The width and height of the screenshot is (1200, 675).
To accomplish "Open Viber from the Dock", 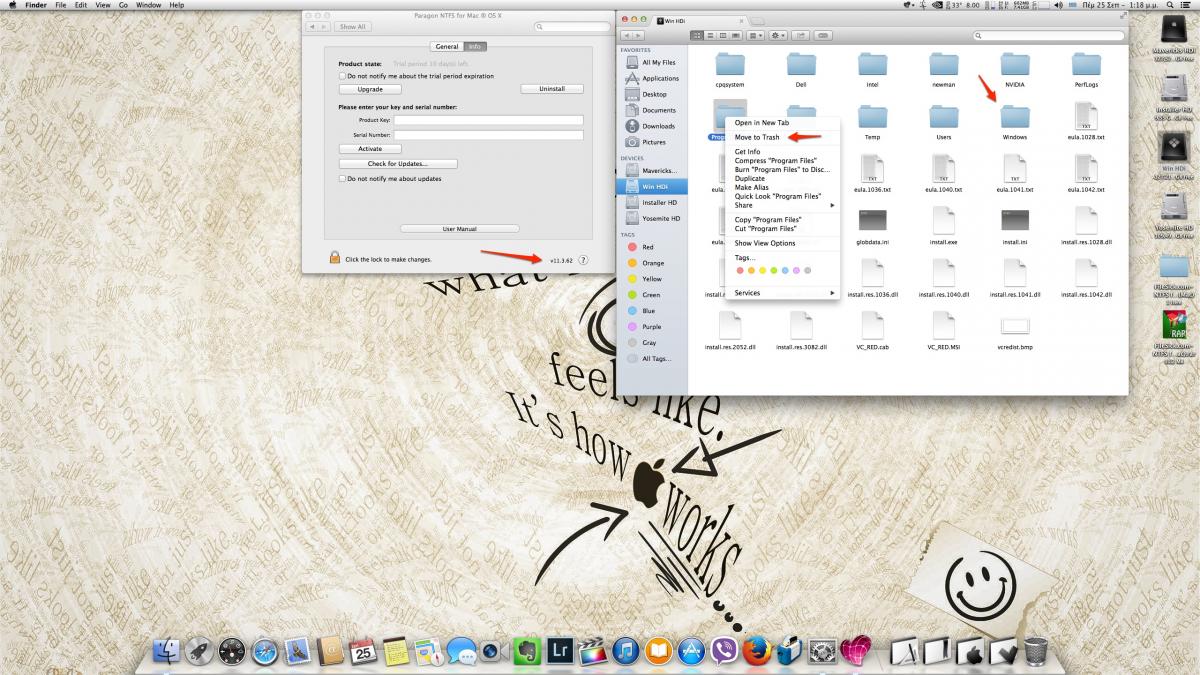I will point(724,651).
